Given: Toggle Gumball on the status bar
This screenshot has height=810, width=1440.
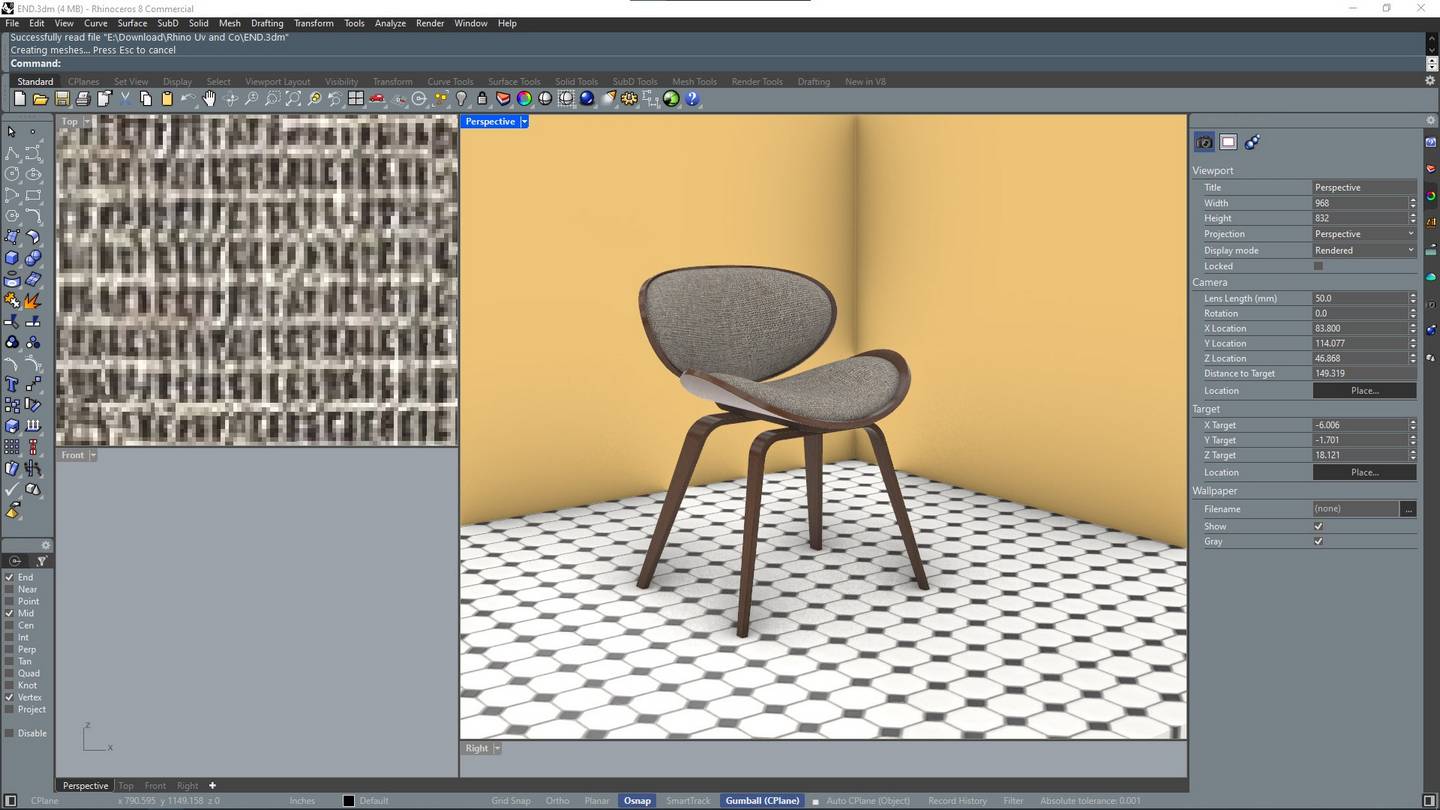Looking at the screenshot, I should [x=761, y=800].
